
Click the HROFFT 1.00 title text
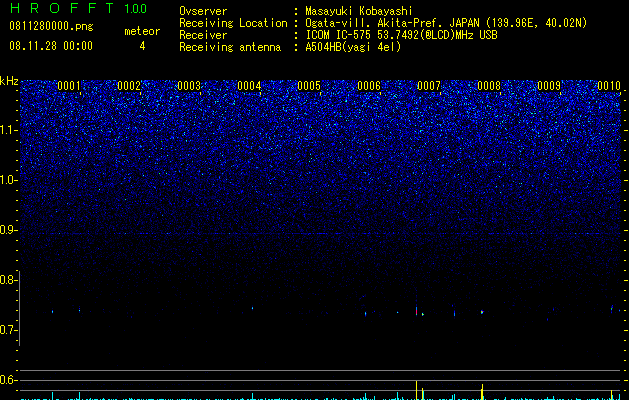click(78, 8)
